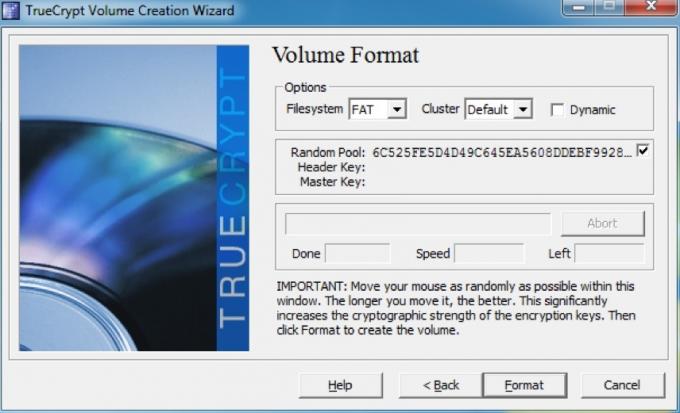The width and height of the screenshot is (680, 413).
Task: Close the TrueCrypt wizard window
Action: pos(651,7)
